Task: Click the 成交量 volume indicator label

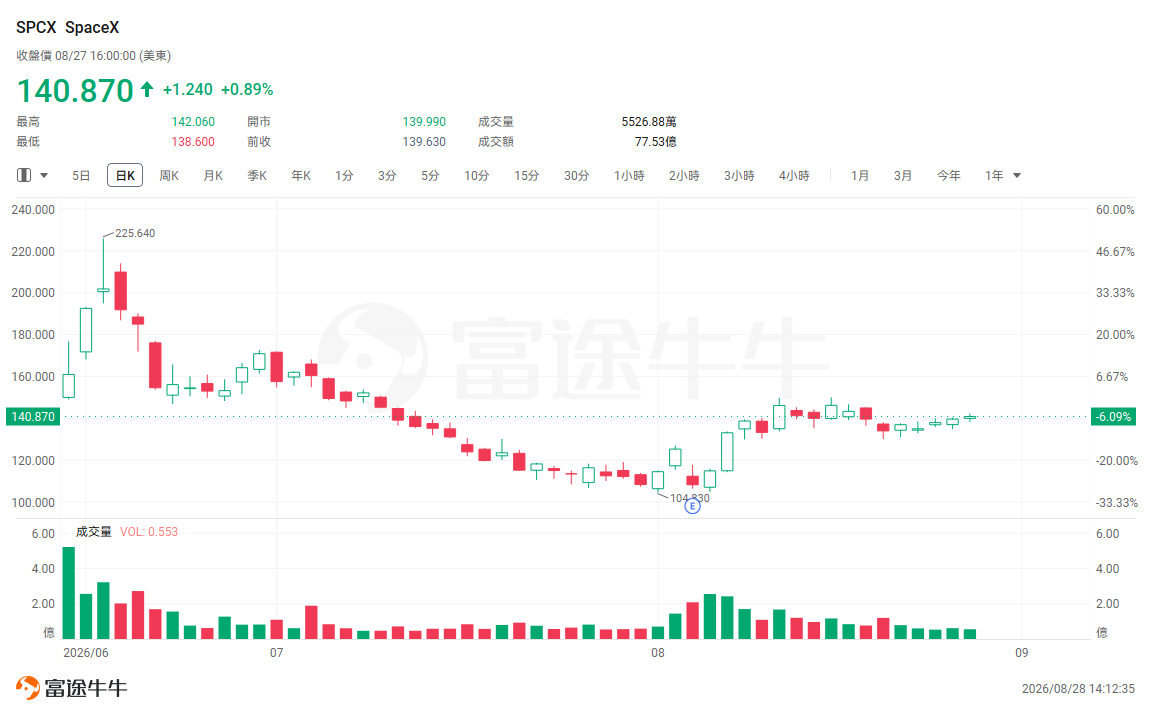Action: click(x=93, y=531)
